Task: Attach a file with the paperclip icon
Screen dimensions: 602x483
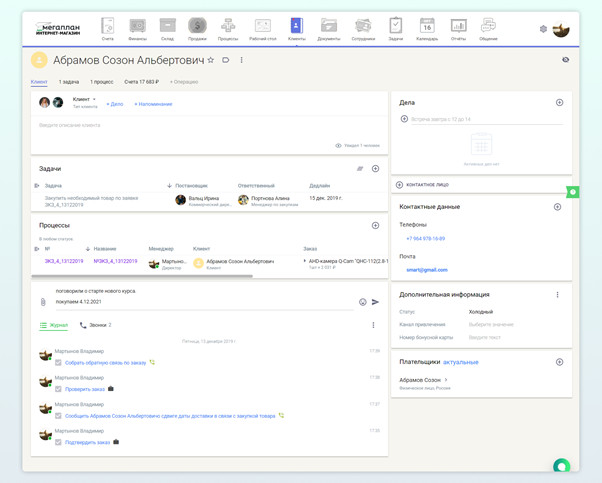Action: coord(43,302)
